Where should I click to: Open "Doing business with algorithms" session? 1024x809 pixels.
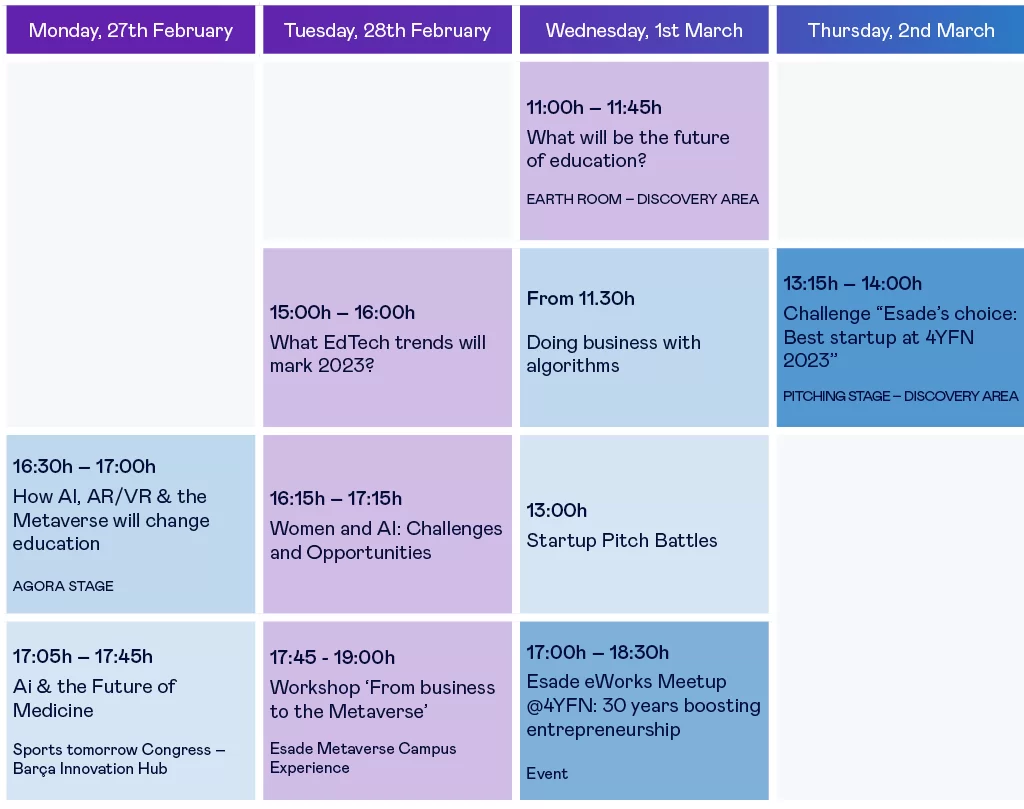coord(613,354)
